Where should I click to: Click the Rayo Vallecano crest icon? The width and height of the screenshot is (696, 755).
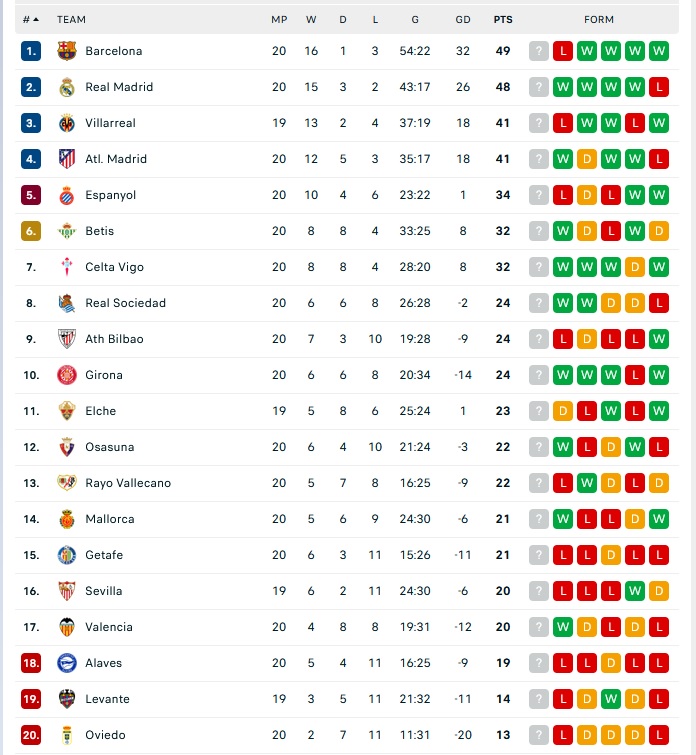67,483
